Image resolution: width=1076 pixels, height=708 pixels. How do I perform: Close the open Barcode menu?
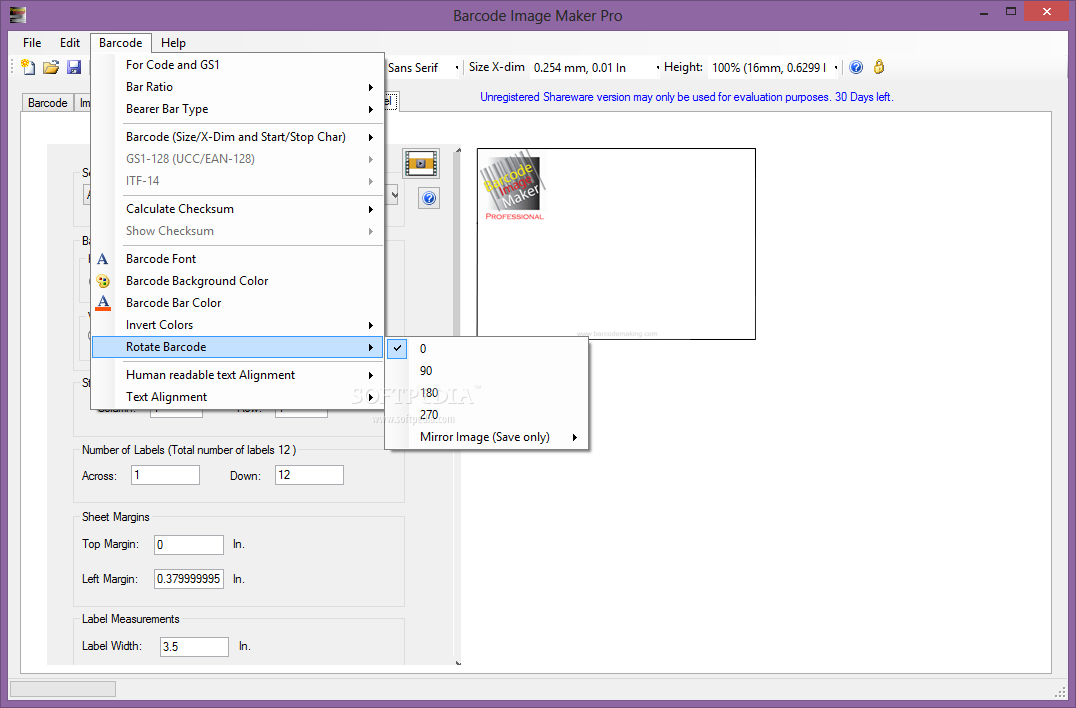click(x=120, y=43)
